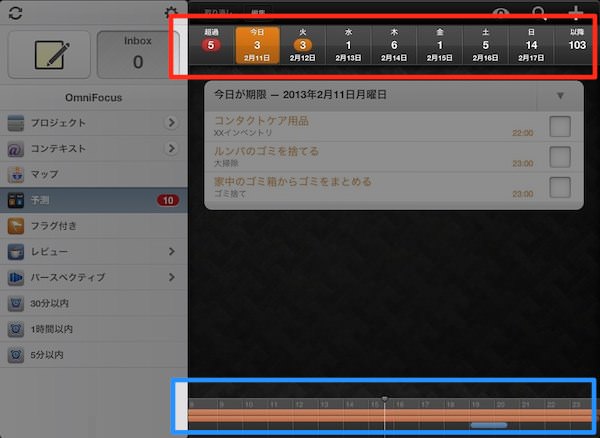Open the 家中のゴミ箱からゴミをまとめる task title
600x438 pixels.
point(293,181)
